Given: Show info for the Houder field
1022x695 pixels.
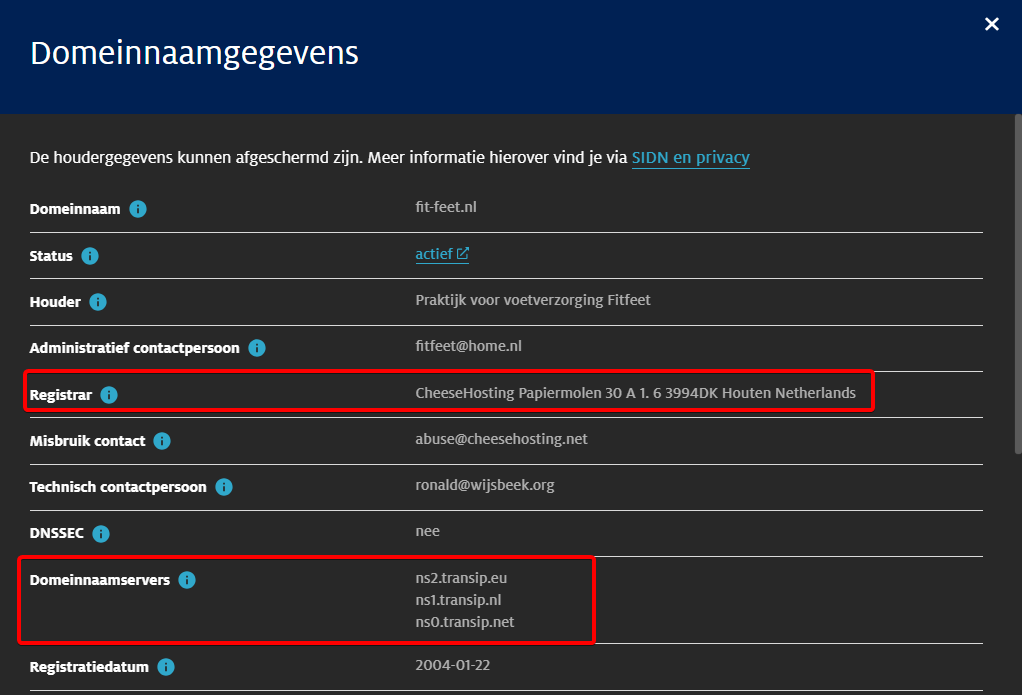Looking at the screenshot, I should click(98, 302).
